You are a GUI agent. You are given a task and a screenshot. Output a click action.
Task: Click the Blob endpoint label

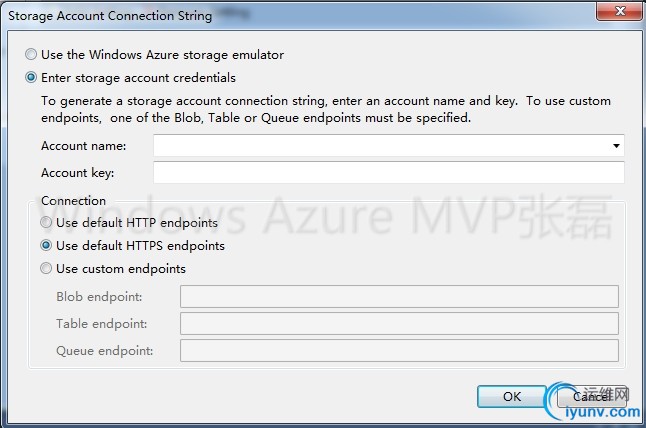99,297
